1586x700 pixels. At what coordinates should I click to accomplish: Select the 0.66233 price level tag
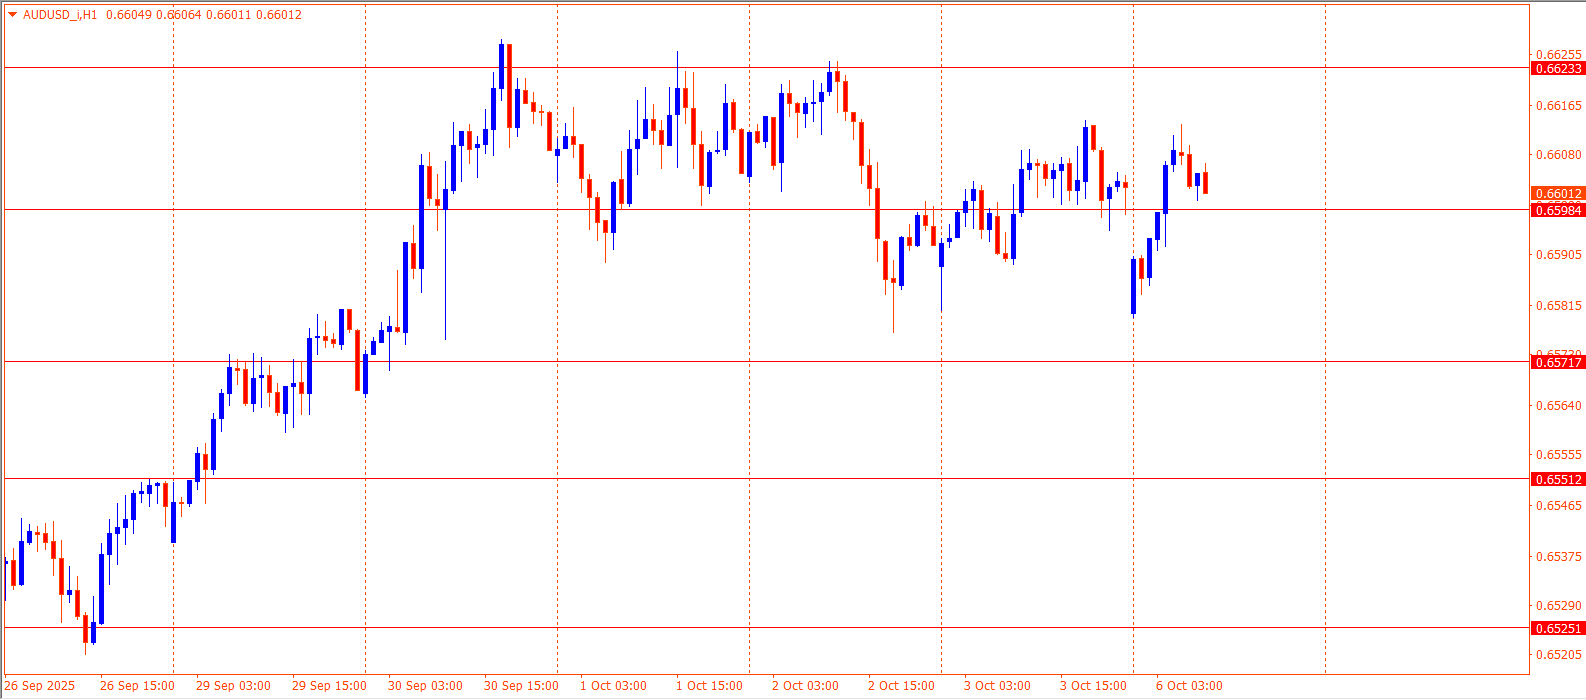coord(1557,68)
